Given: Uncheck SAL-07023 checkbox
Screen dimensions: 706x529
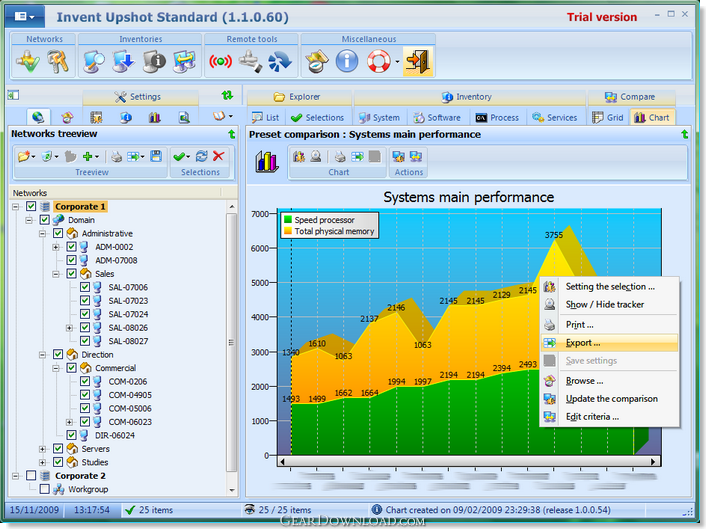Looking at the screenshot, I should pyautogui.click(x=85, y=300).
